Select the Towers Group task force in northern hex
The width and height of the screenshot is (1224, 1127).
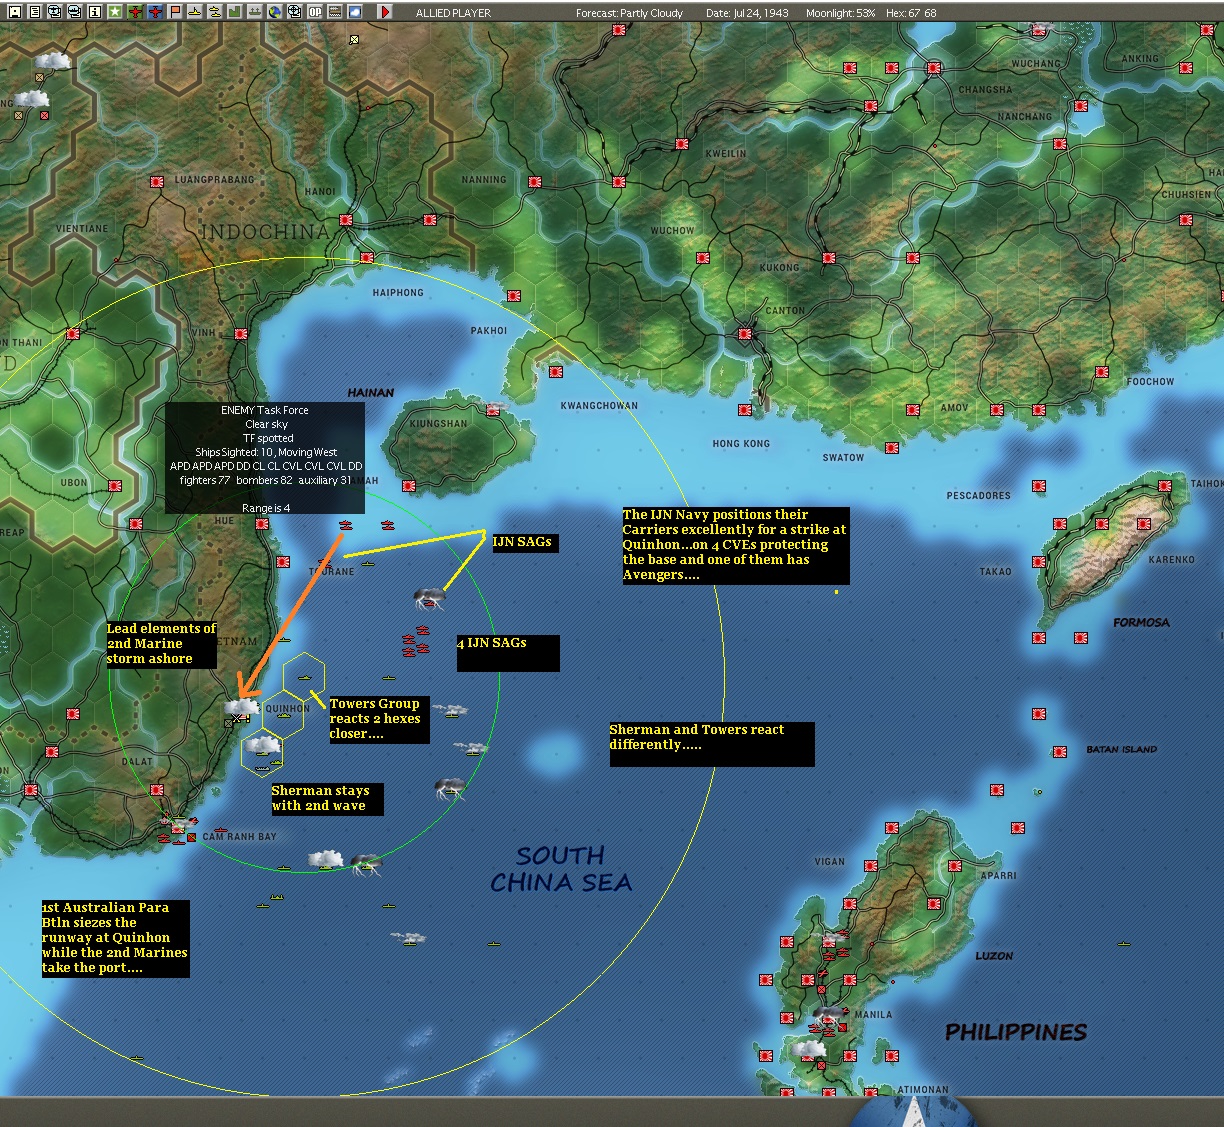304,677
